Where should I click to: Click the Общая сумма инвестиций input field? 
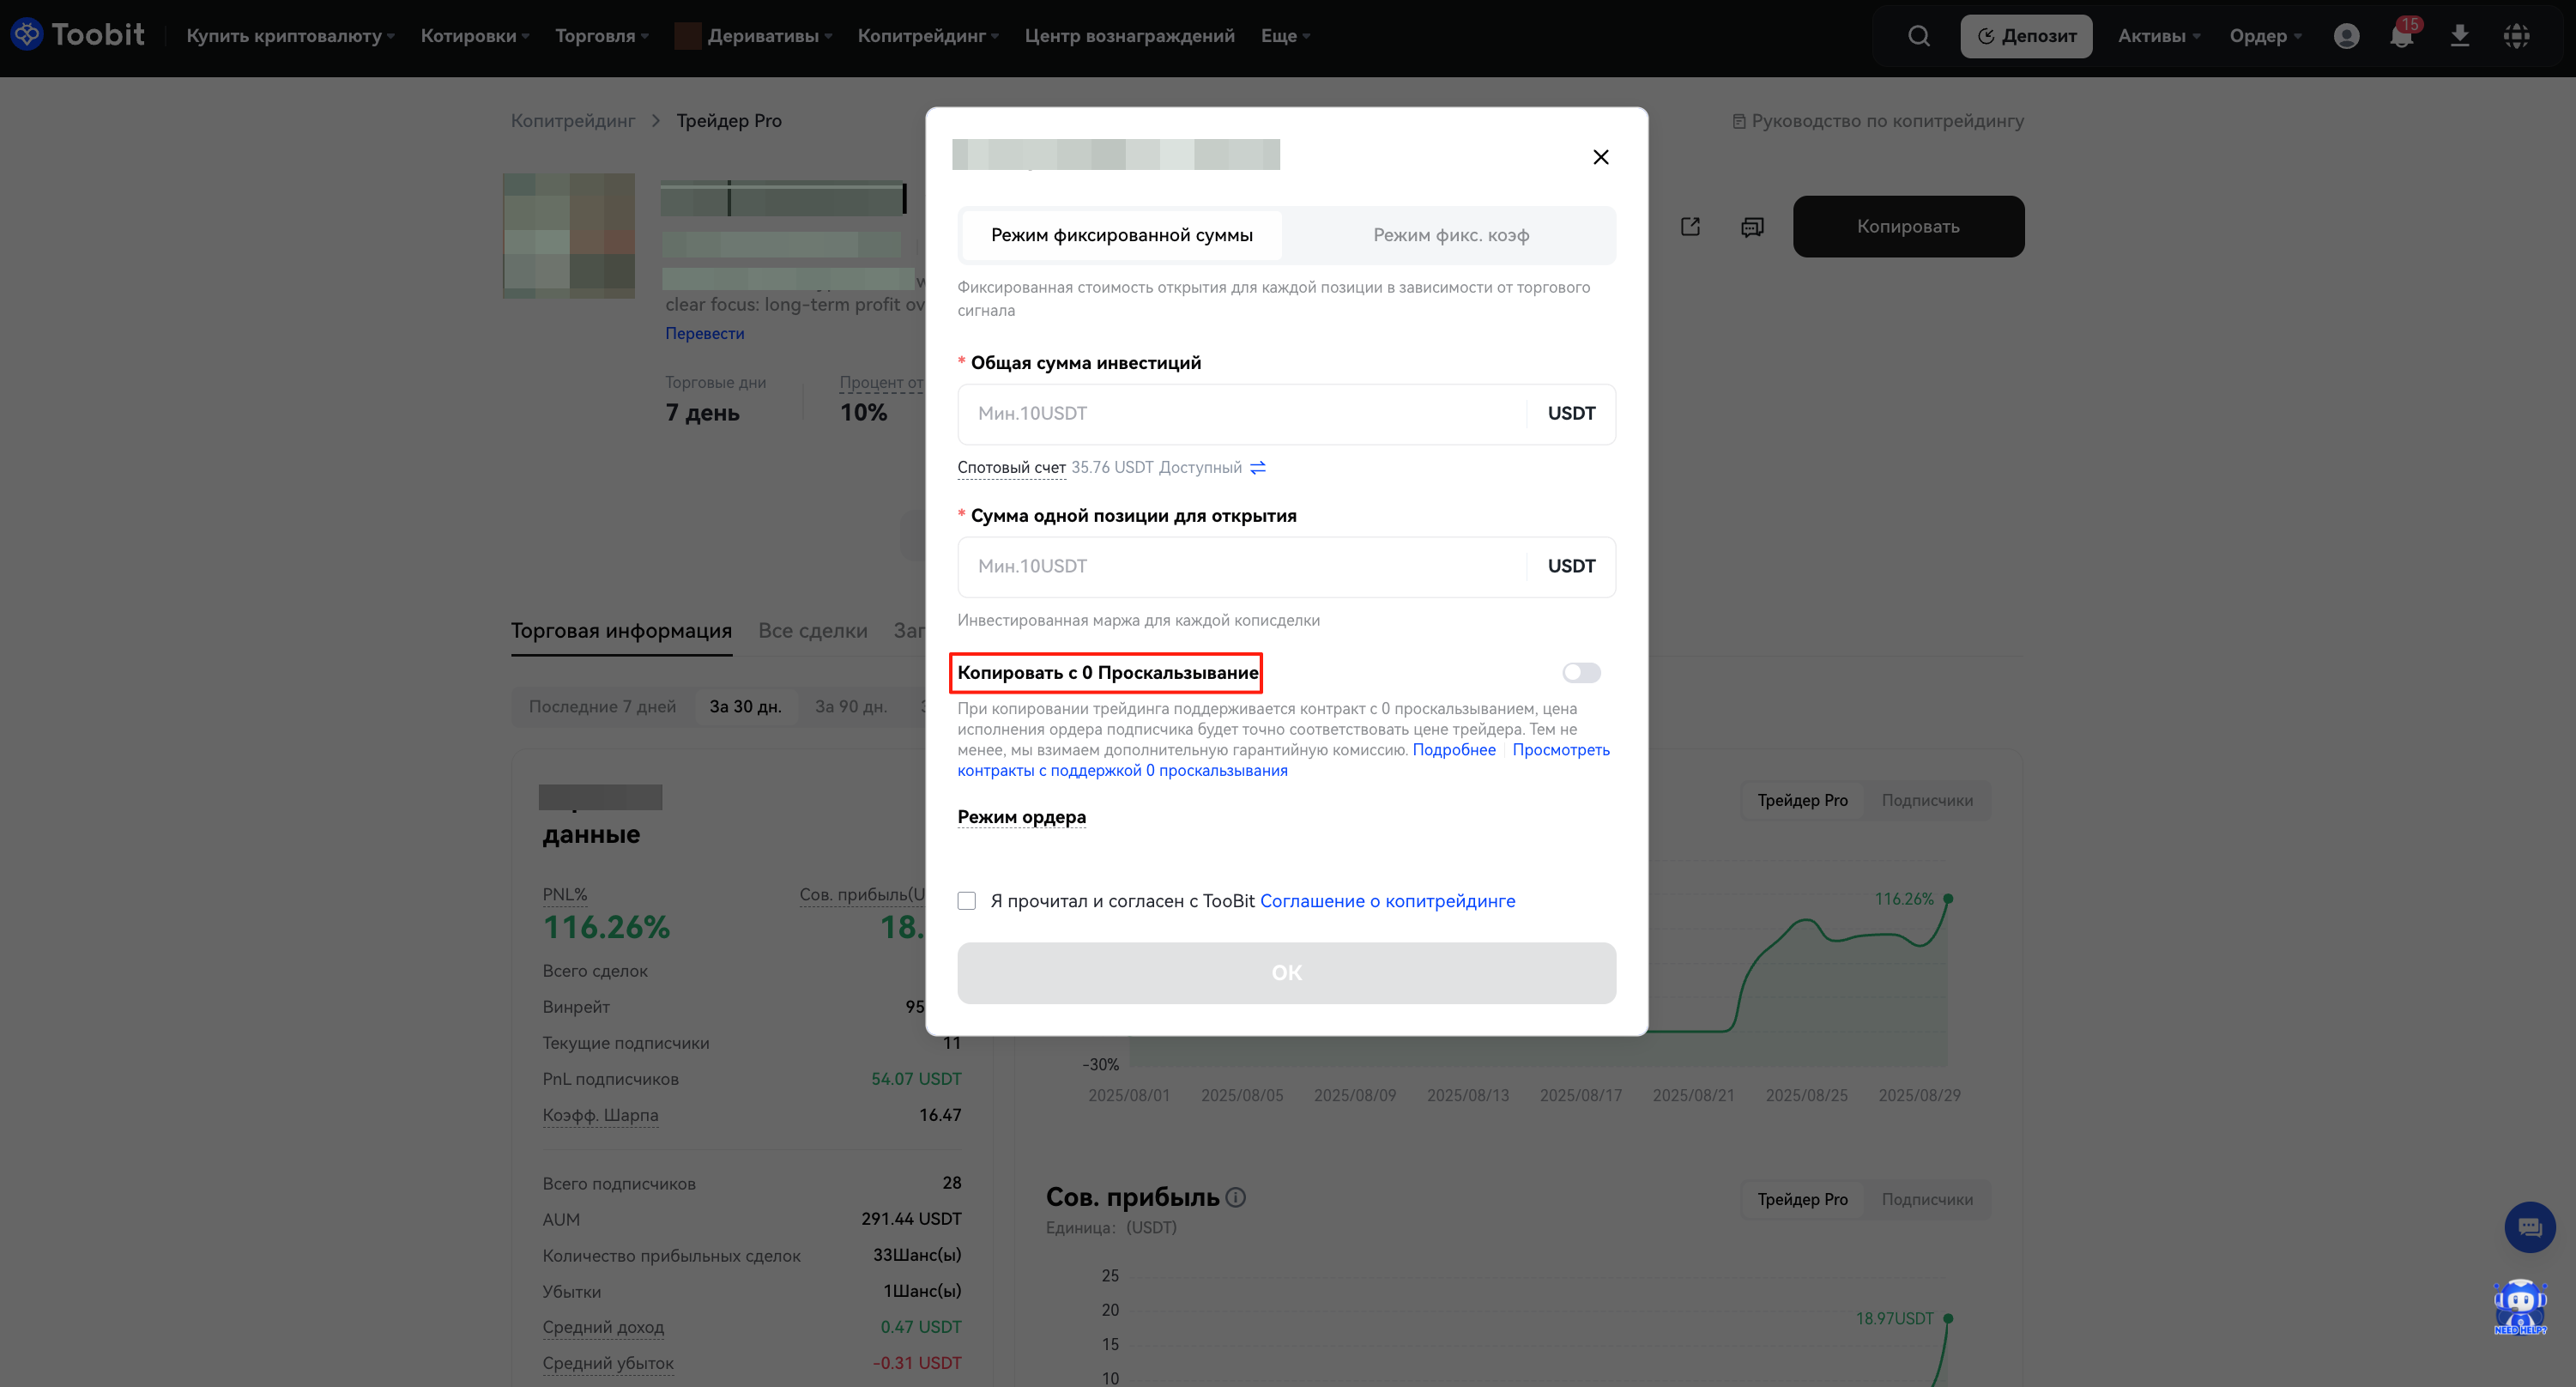1240,414
